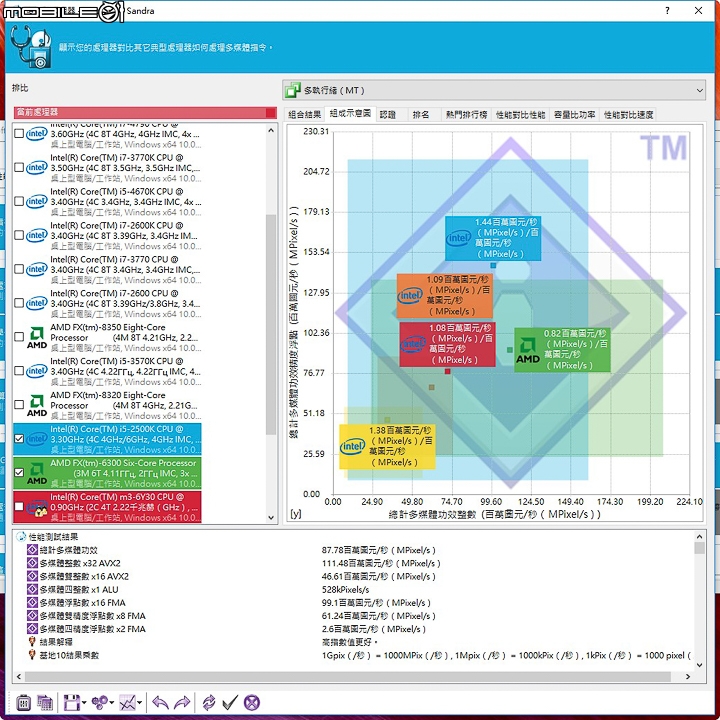This screenshot has width=720, height=720.
Task: Check the Core m3-6Y30 checkbox
Action: coord(19,506)
